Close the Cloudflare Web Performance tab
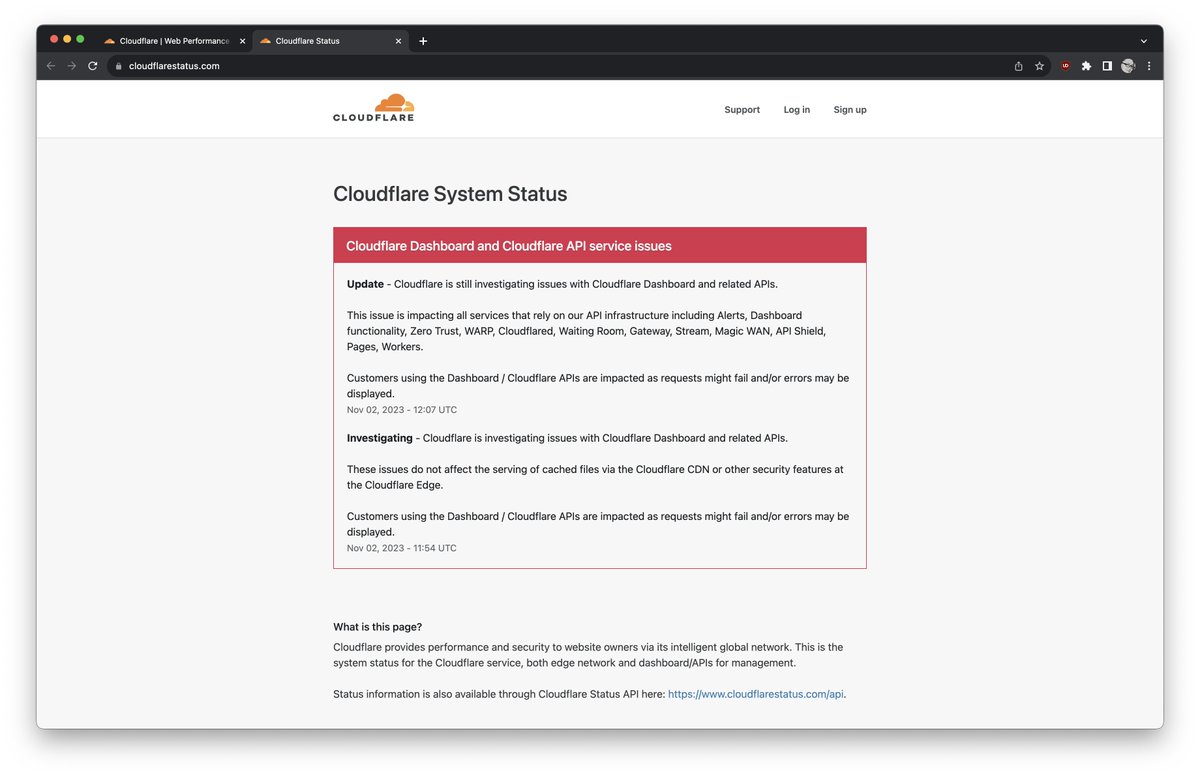 (x=242, y=41)
